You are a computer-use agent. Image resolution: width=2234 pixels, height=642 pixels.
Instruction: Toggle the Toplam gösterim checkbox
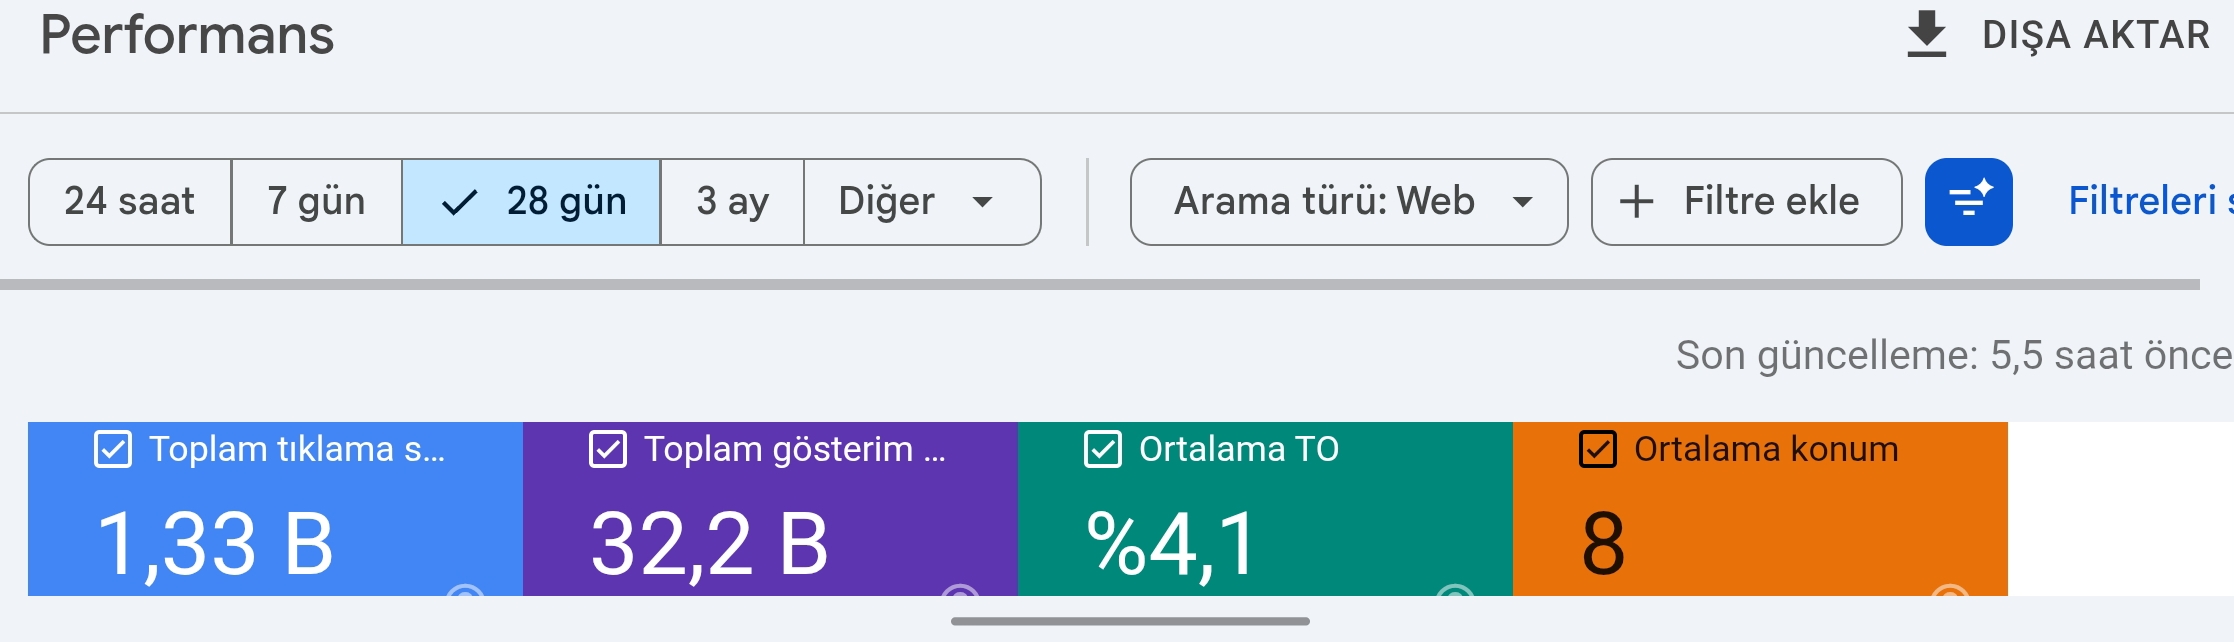pyautogui.click(x=607, y=449)
